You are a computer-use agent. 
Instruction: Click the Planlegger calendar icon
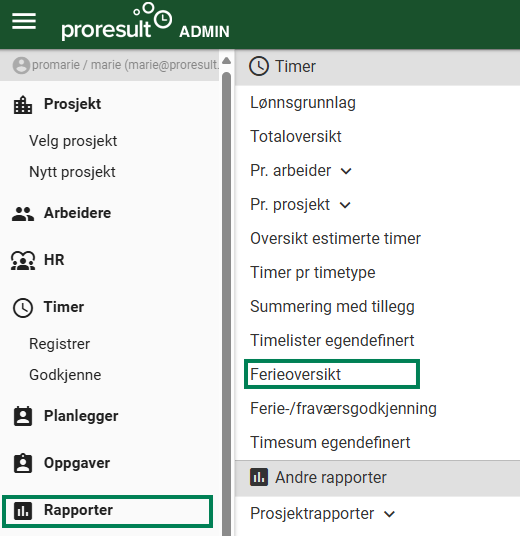click(x=23, y=416)
